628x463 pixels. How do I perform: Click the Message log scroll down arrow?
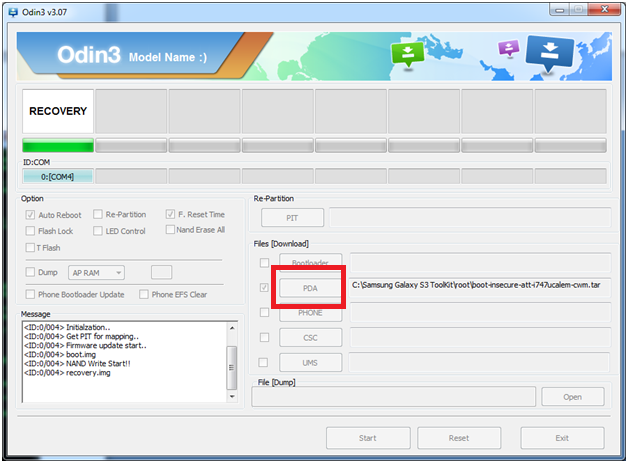tap(232, 397)
